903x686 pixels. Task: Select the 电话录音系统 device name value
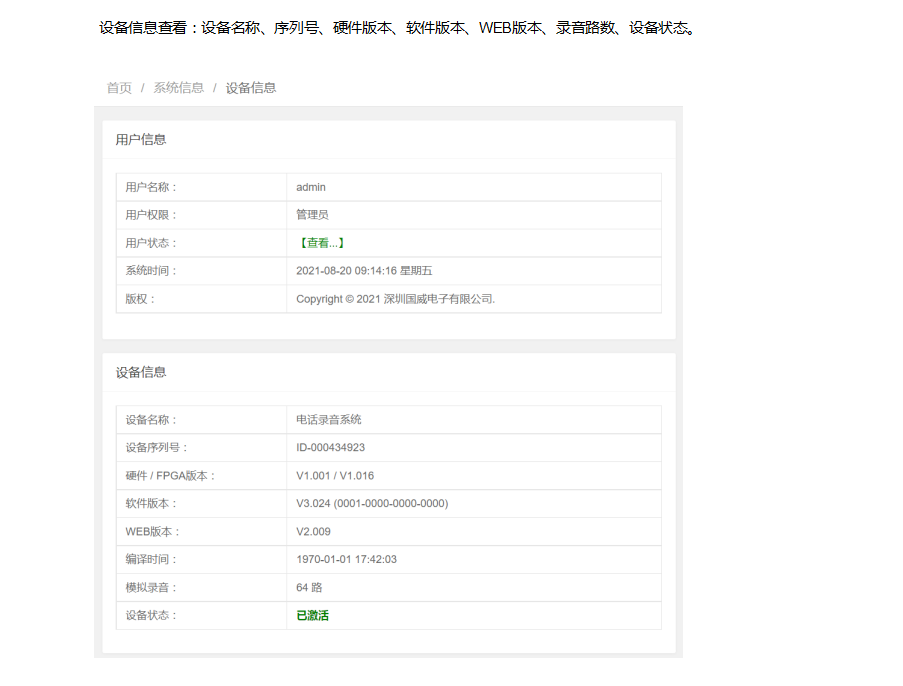pyautogui.click(x=329, y=420)
